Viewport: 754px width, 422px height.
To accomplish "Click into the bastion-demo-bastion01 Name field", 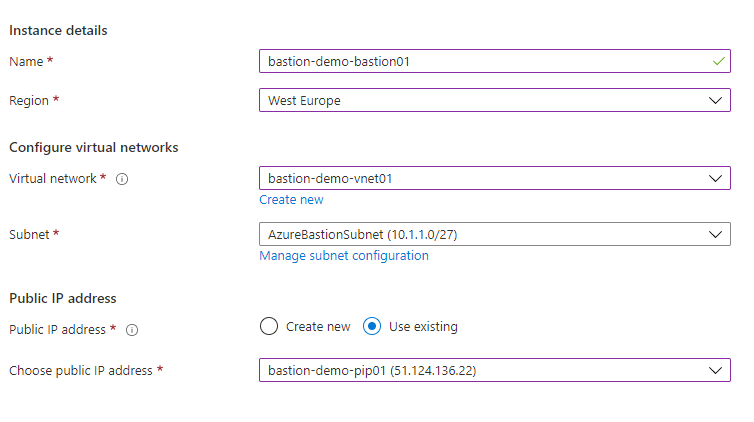I will point(495,61).
